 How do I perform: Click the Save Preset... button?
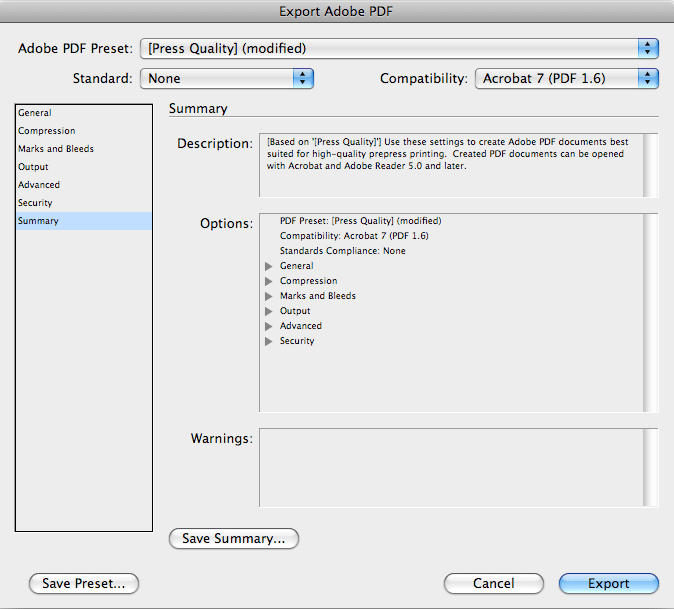click(x=84, y=584)
